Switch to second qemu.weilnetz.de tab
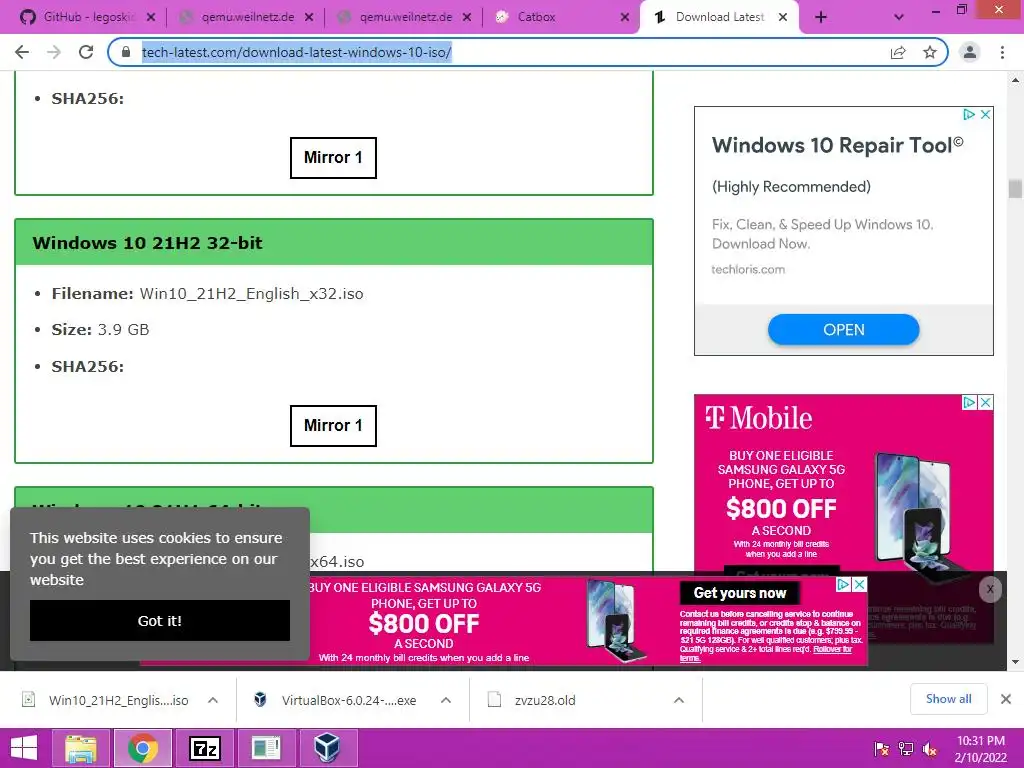1024x768 pixels. [x=404, y=17]
